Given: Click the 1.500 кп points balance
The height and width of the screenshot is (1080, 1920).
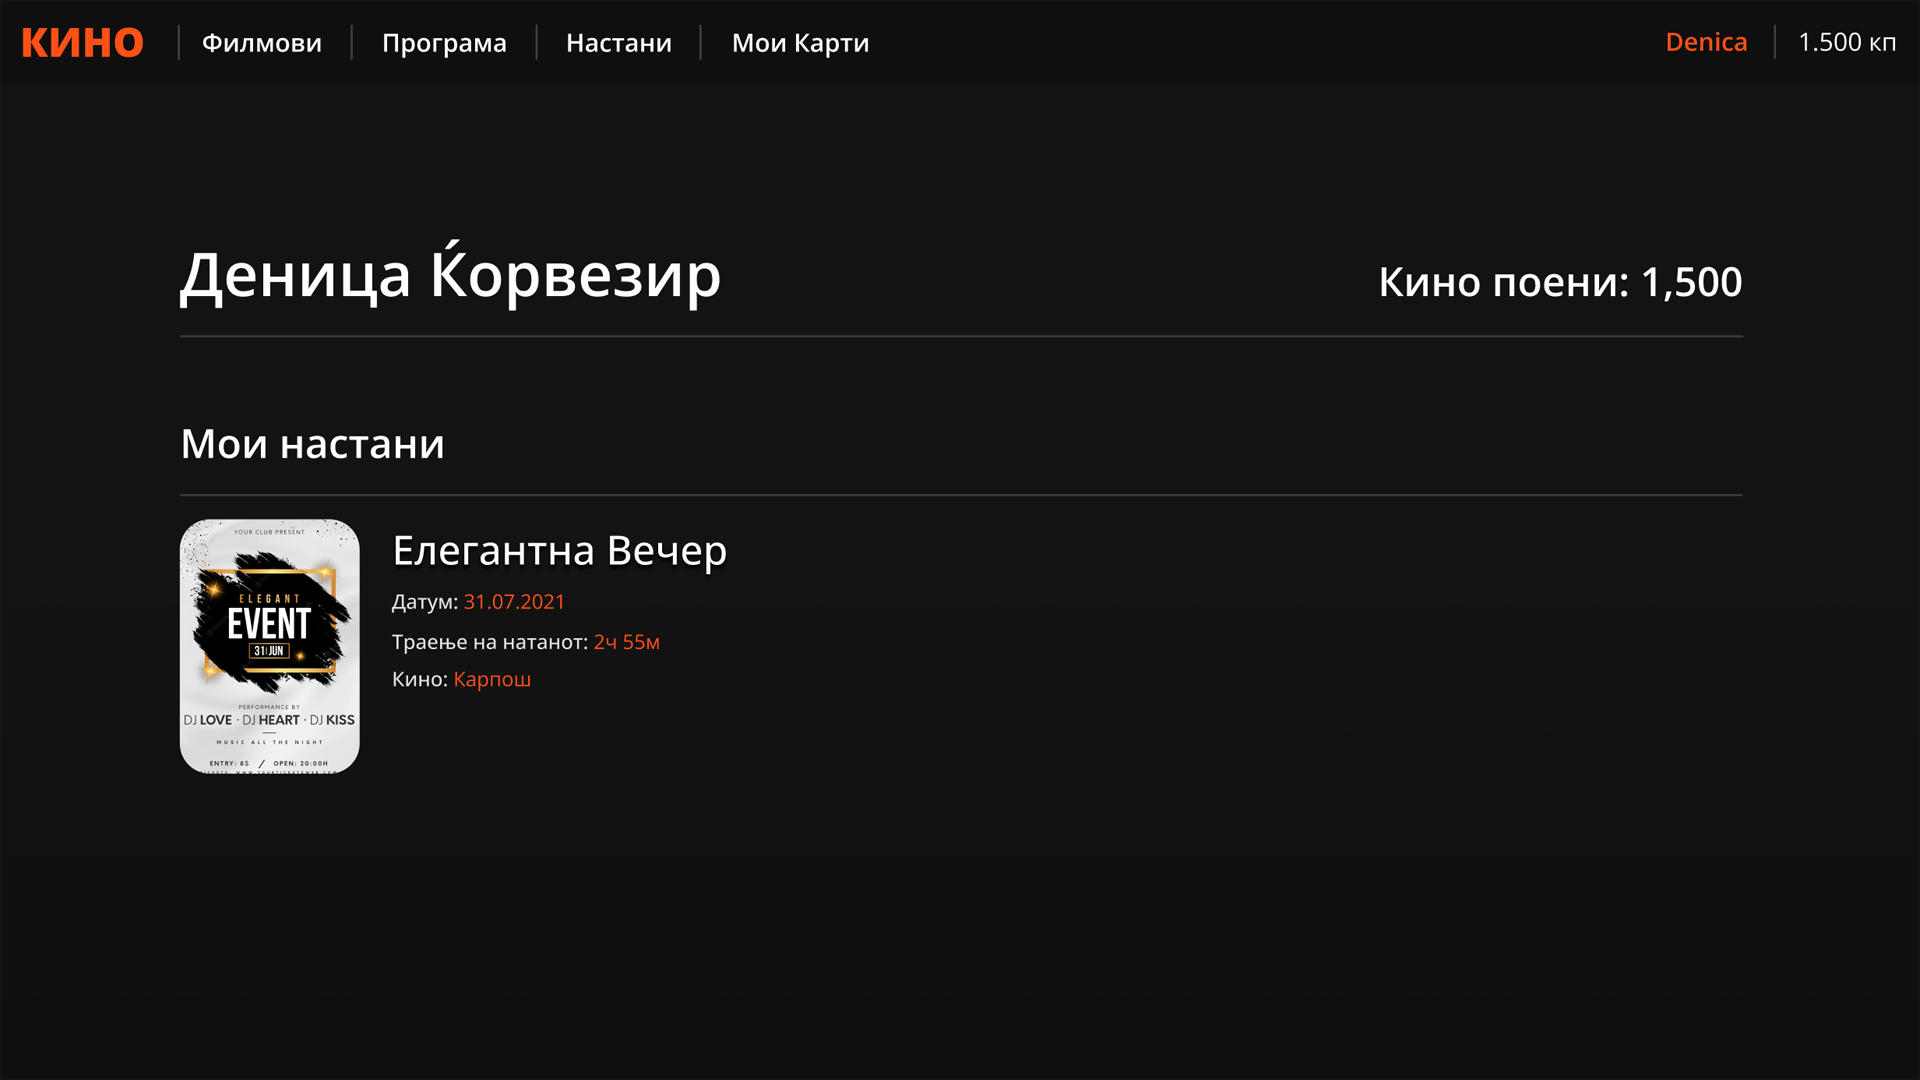Looking at the screenshot, I should click(1846, 42).
